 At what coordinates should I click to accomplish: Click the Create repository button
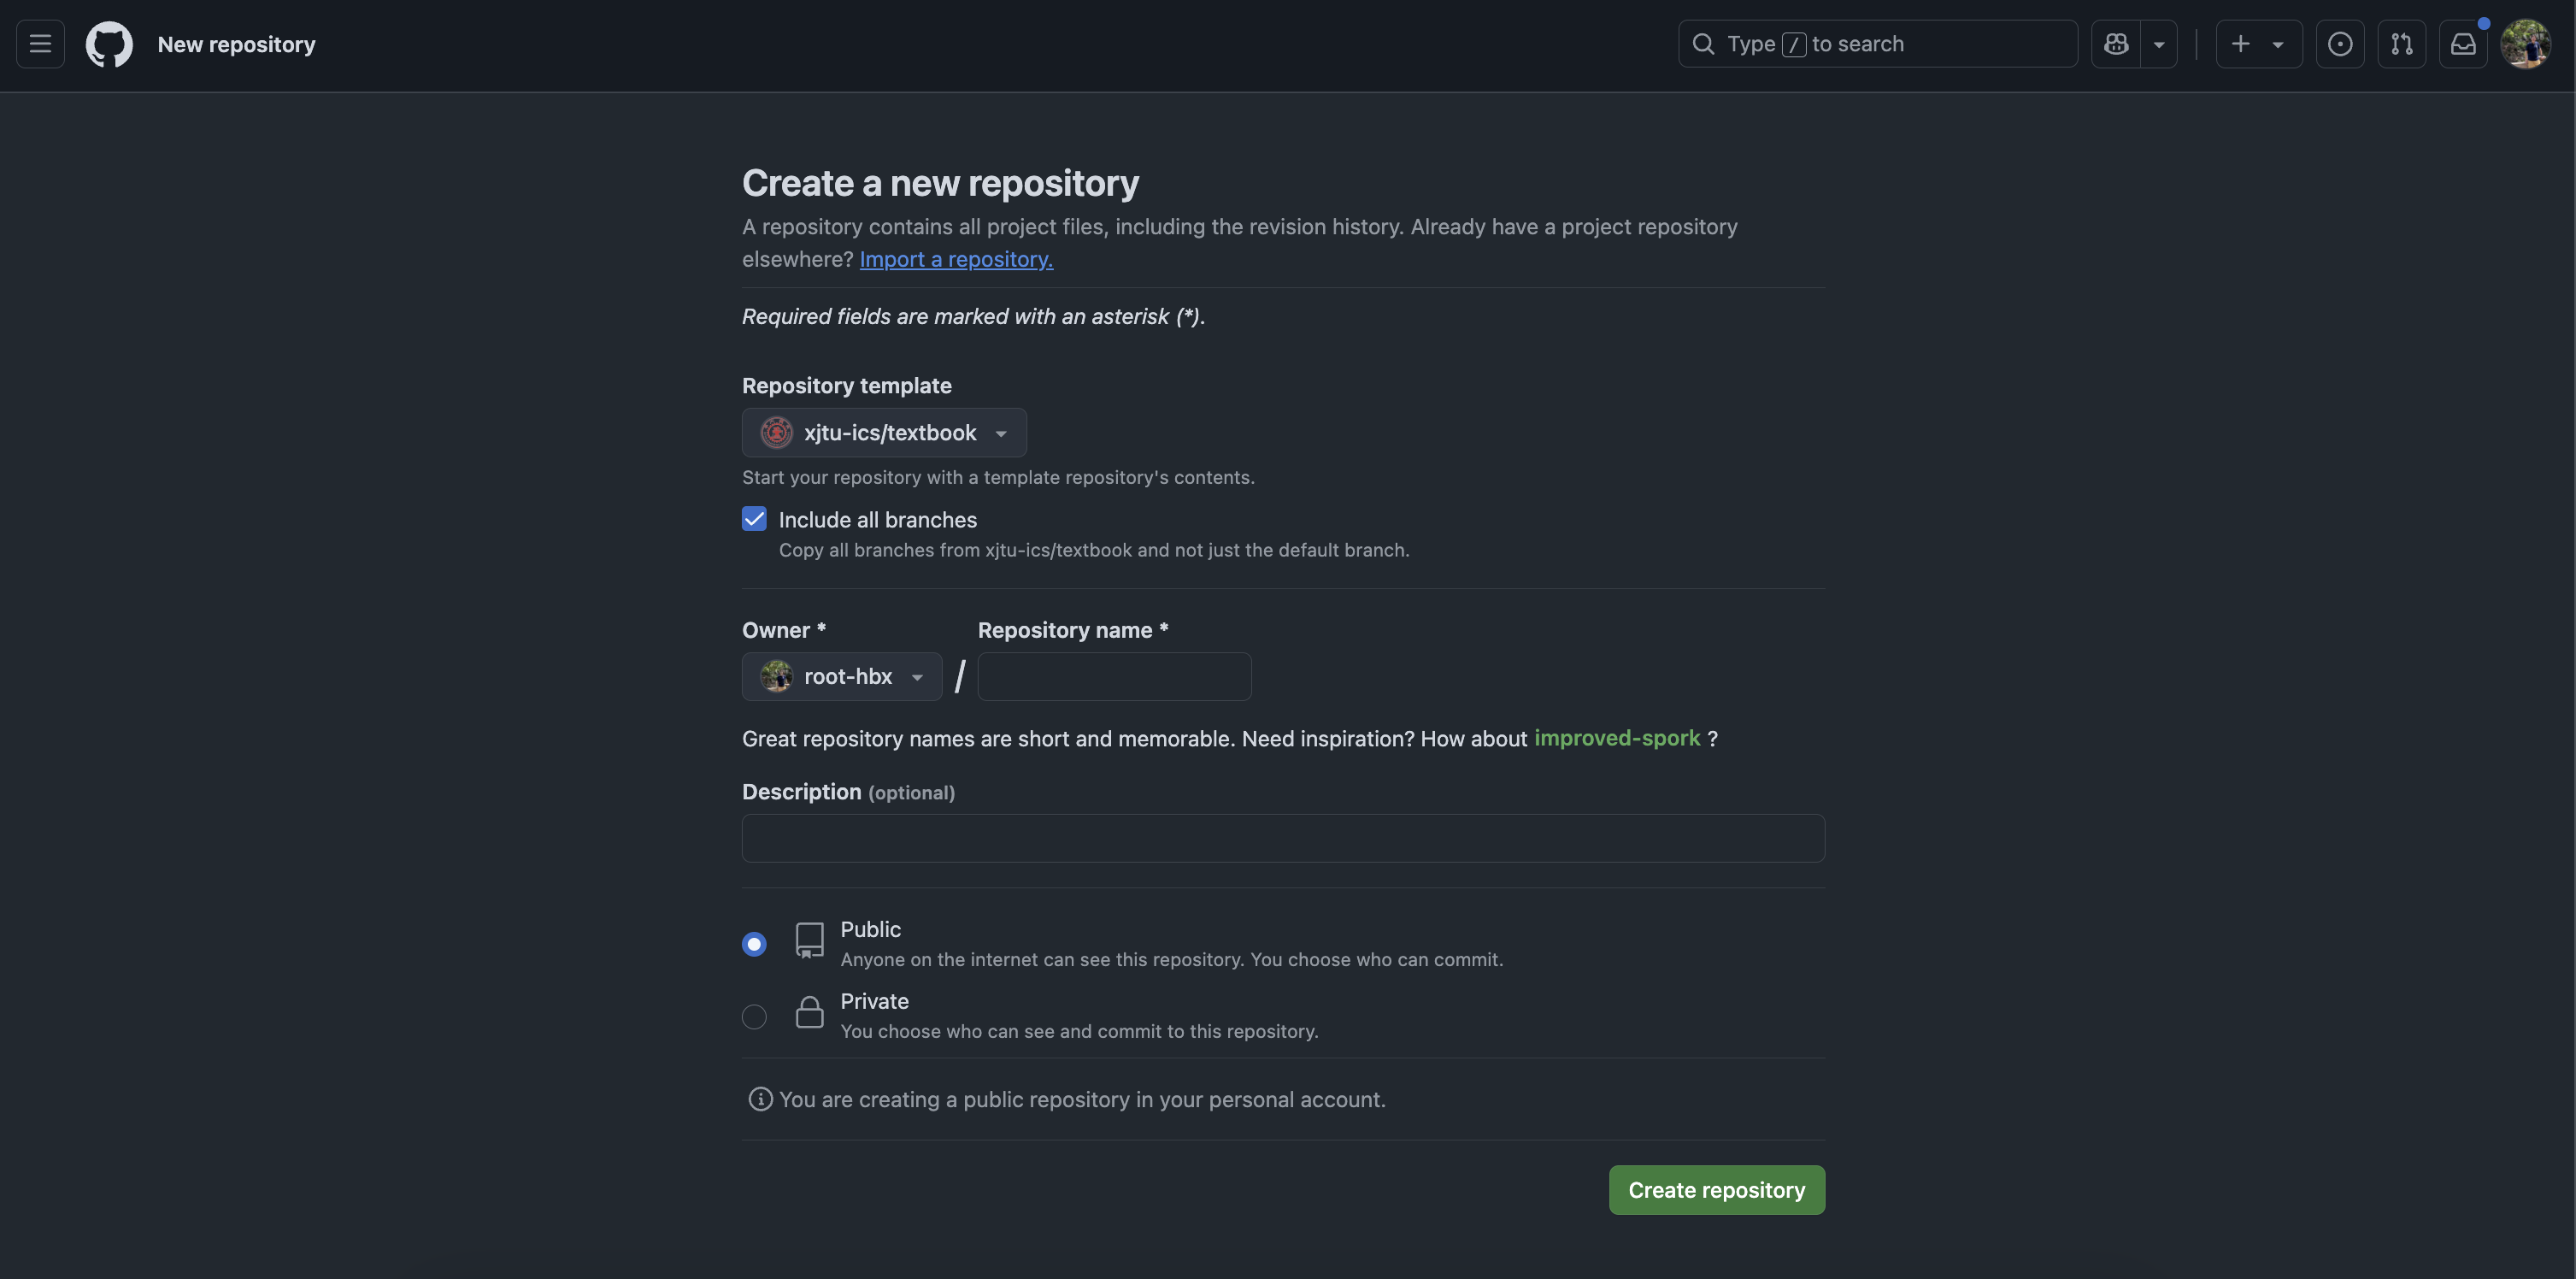tap(1716, 1190)
